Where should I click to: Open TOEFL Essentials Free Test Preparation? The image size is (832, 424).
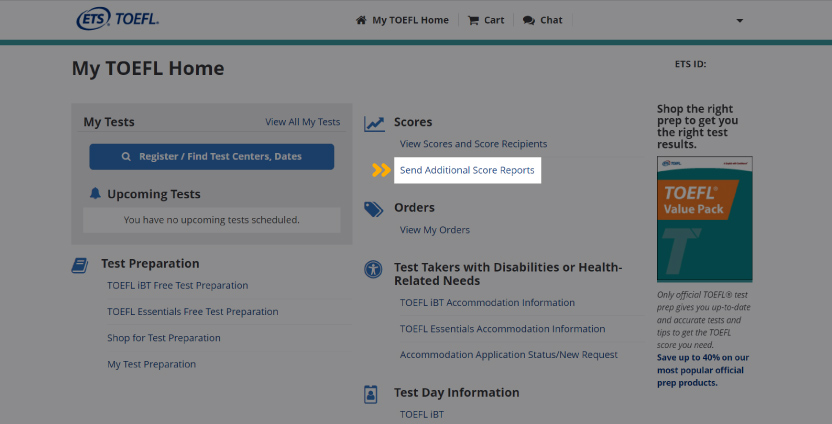(193, 311)
